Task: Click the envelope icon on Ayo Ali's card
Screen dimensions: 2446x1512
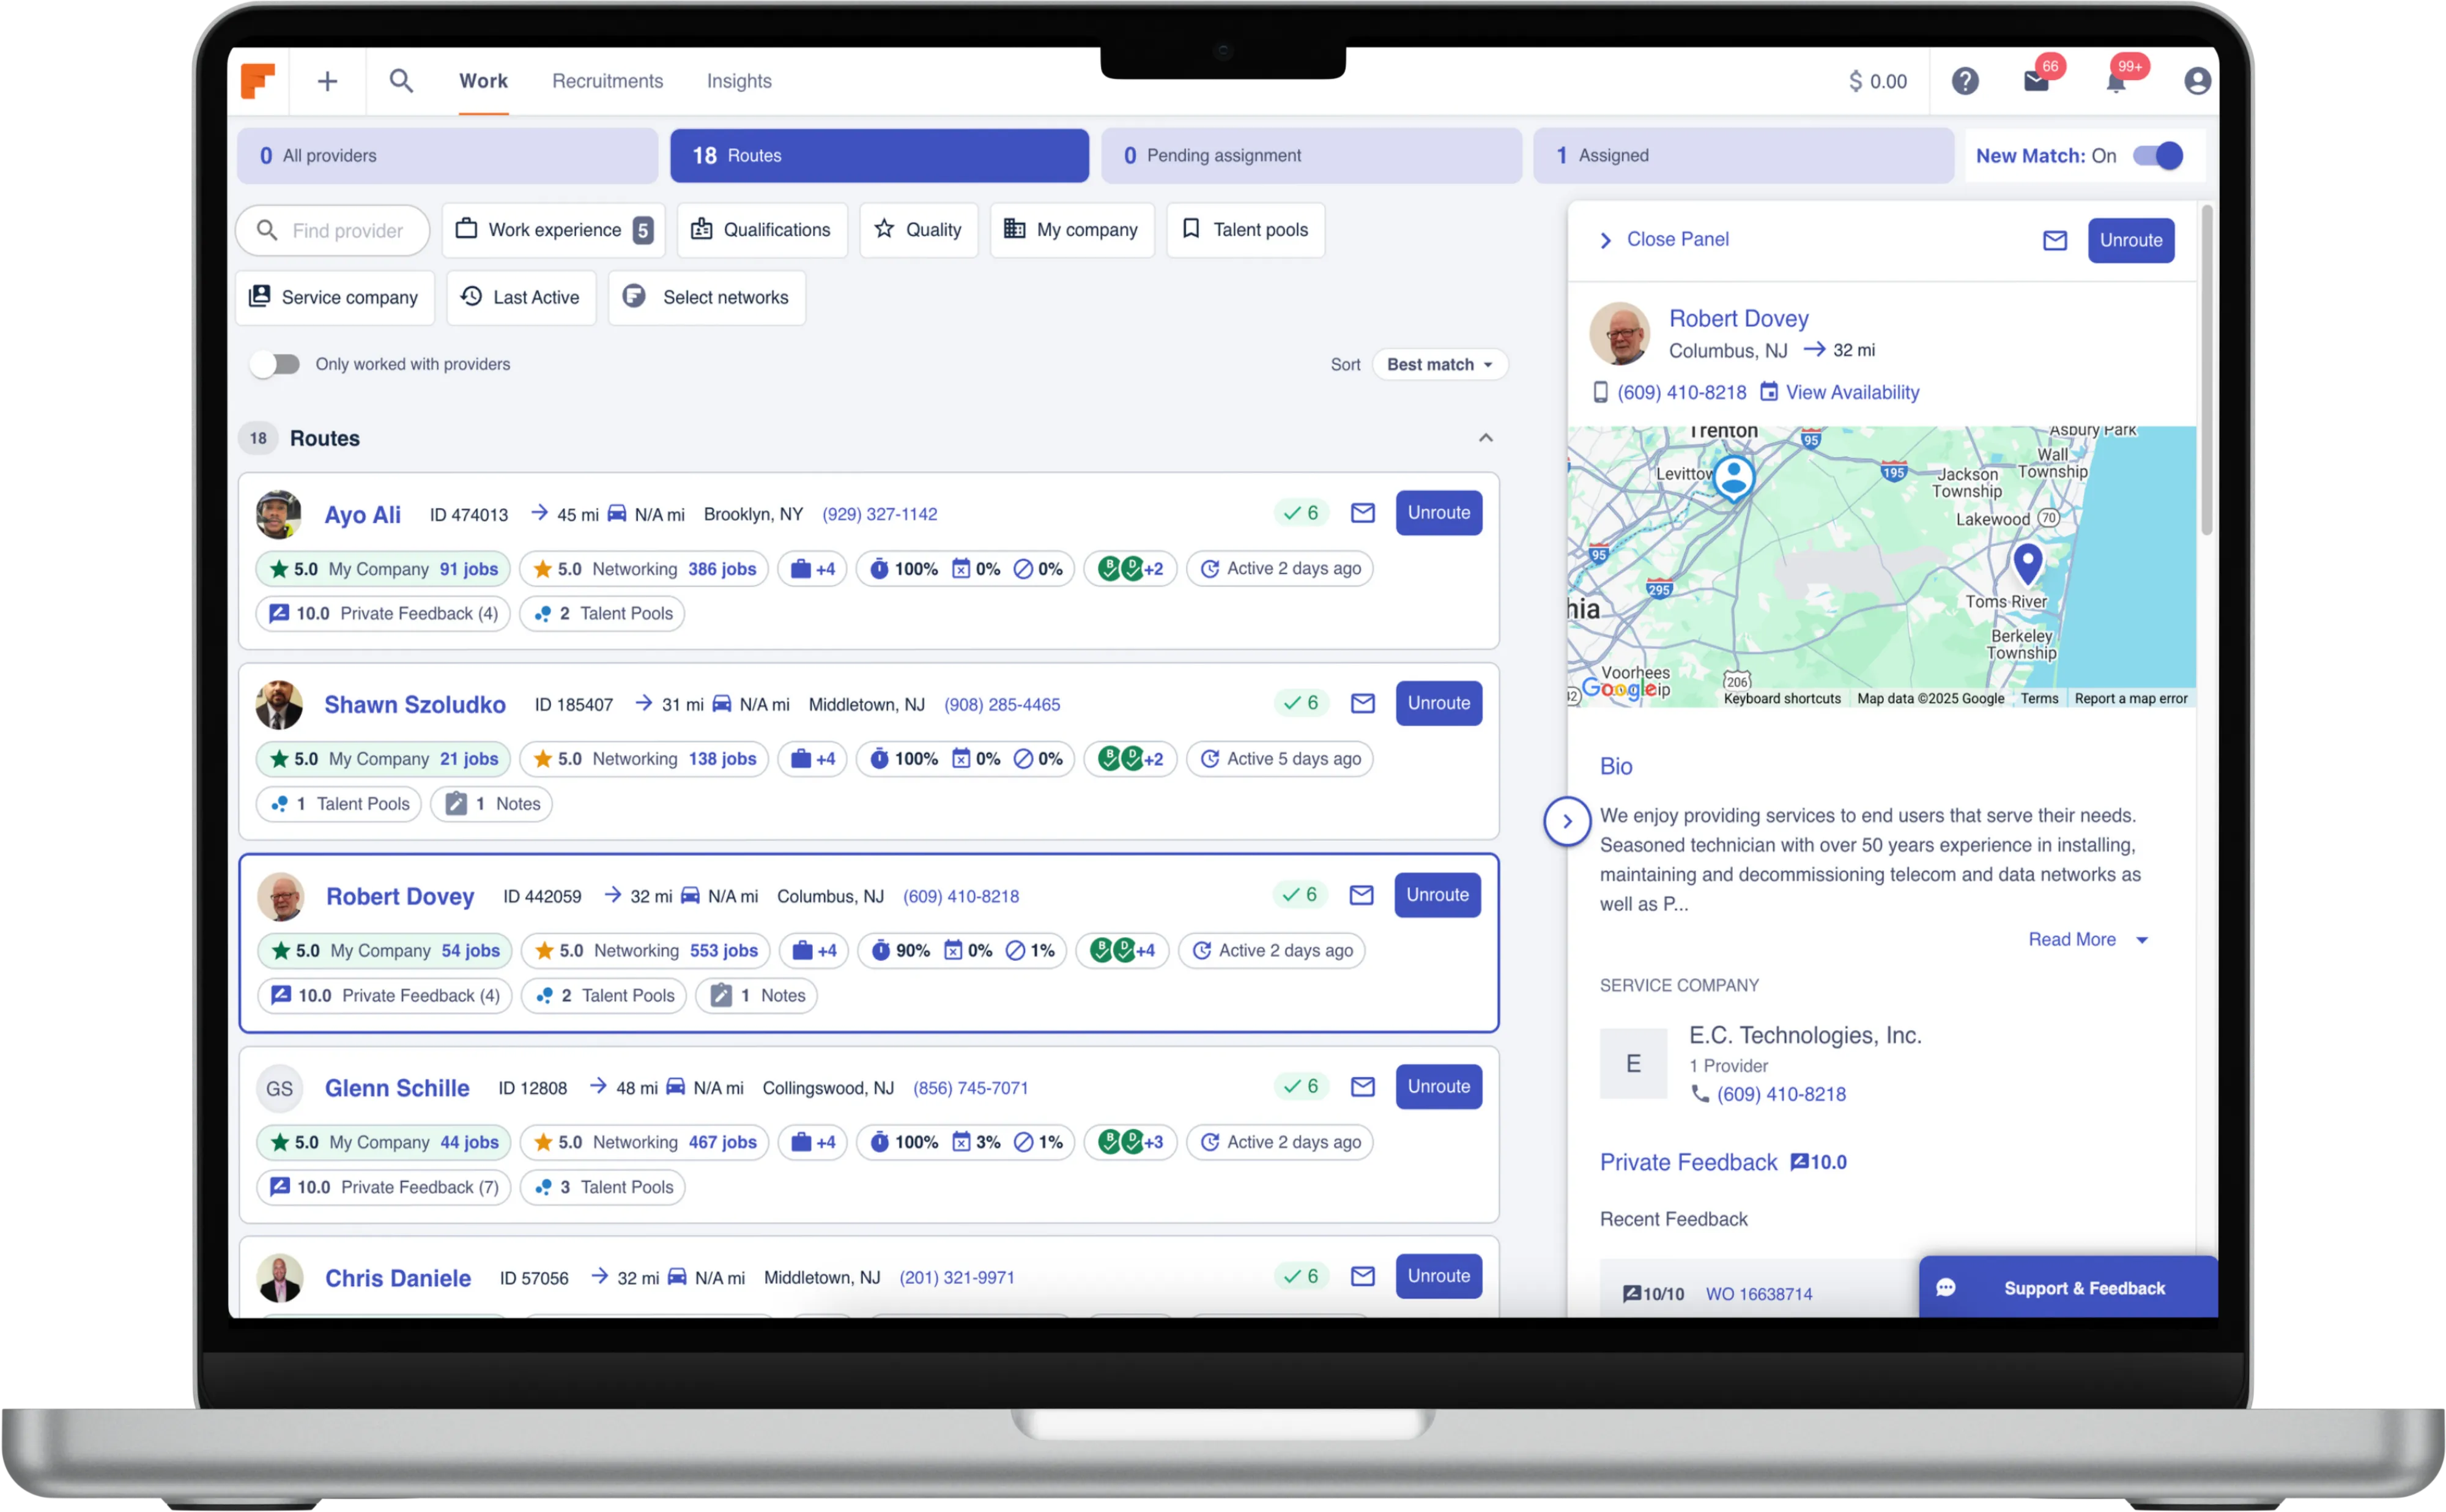Action: pyautogui.click(x=1362, y=513)
